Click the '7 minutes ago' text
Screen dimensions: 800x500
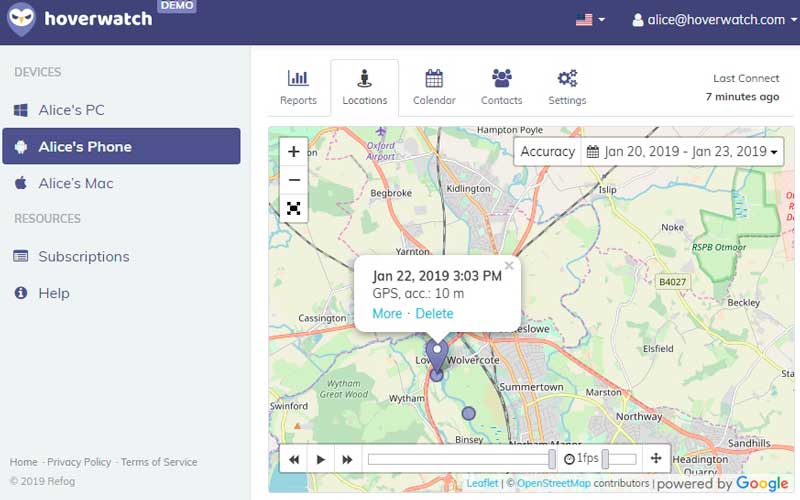pyautogui.click(x=742, y=96)
